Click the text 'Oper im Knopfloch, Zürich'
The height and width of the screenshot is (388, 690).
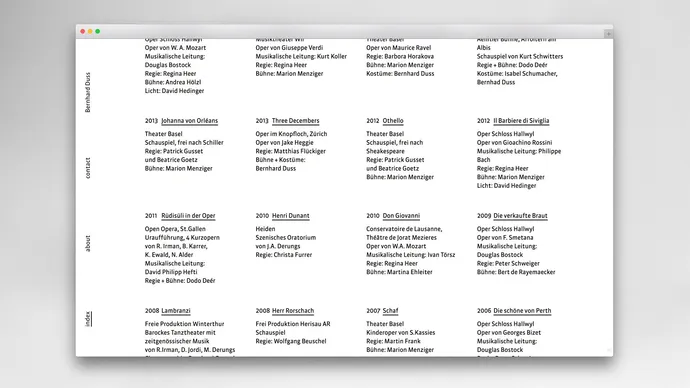[x=291, y=134]
